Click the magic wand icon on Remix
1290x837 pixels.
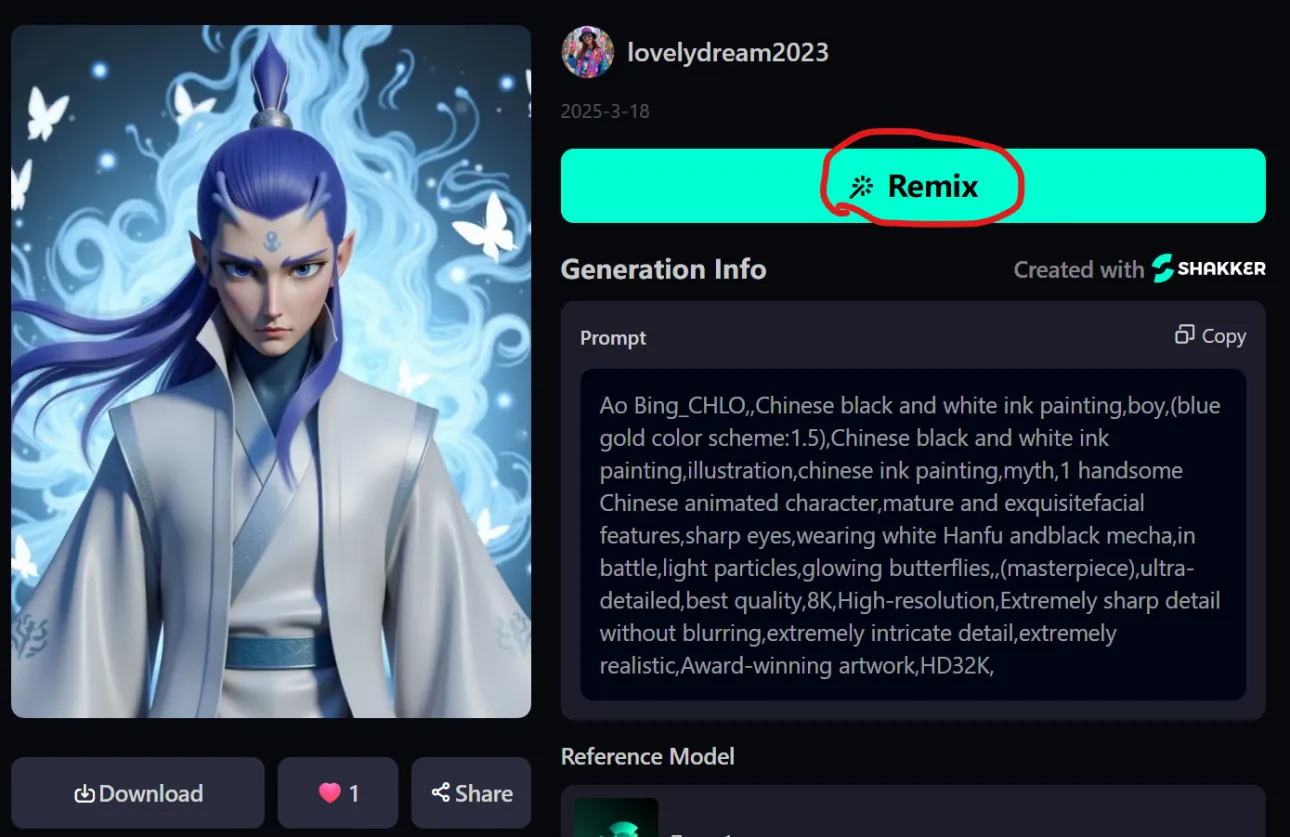click(x=861, y=187)
